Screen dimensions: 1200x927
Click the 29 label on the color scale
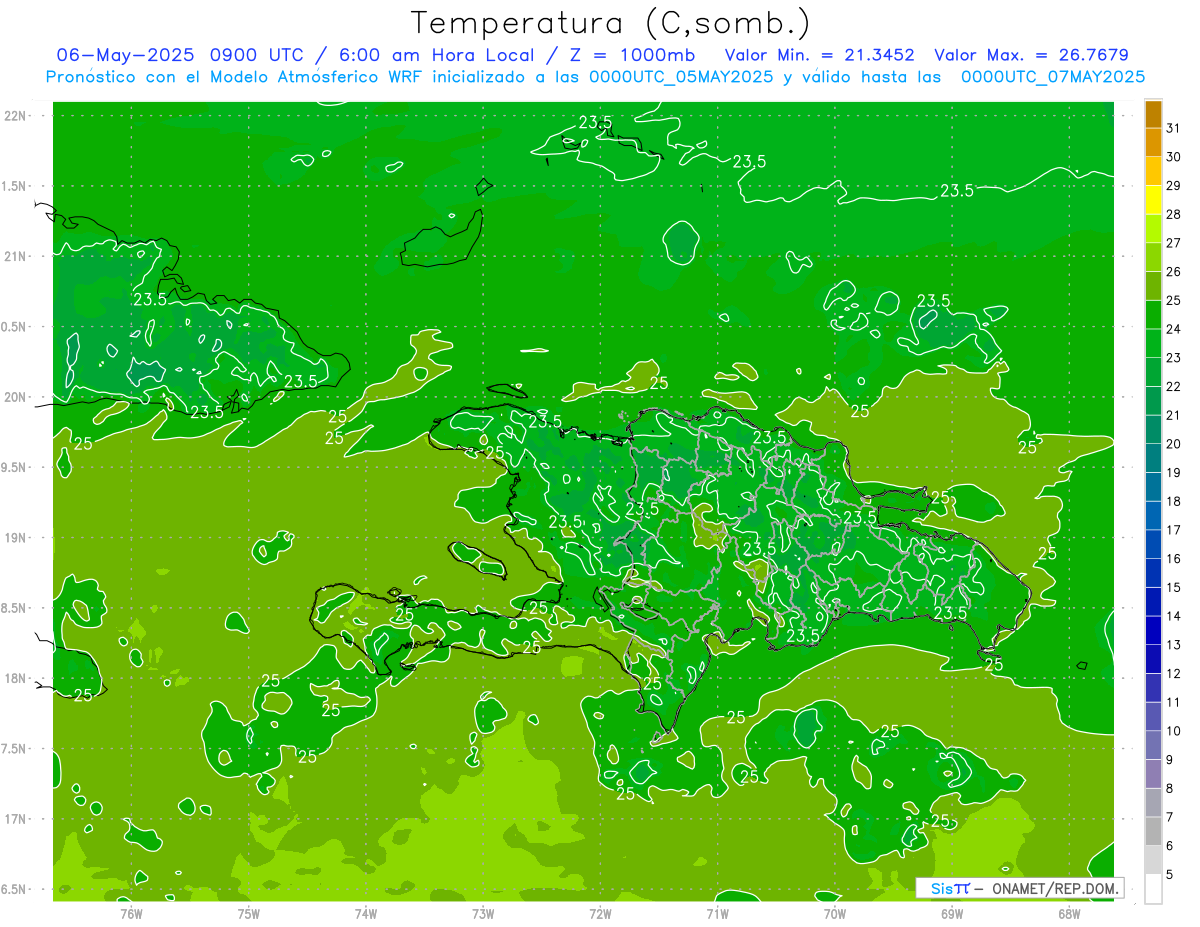(x=1174, y=186)
